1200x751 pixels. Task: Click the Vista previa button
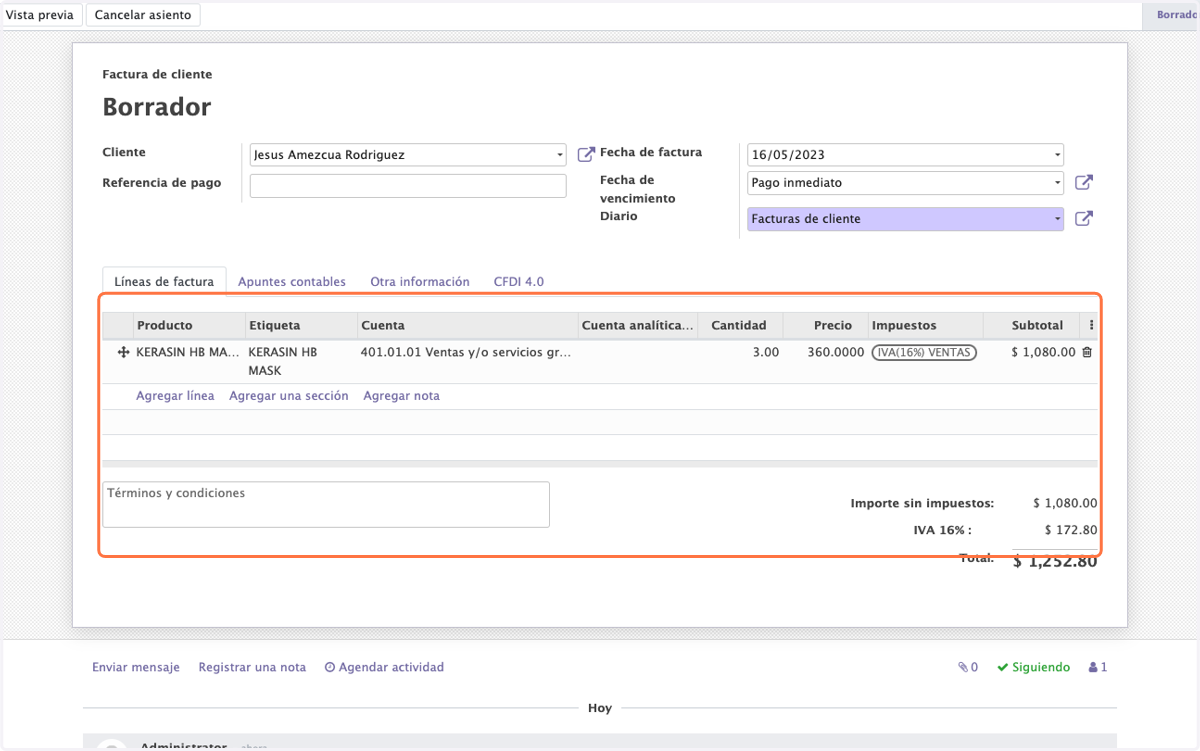tap(40, 15)
